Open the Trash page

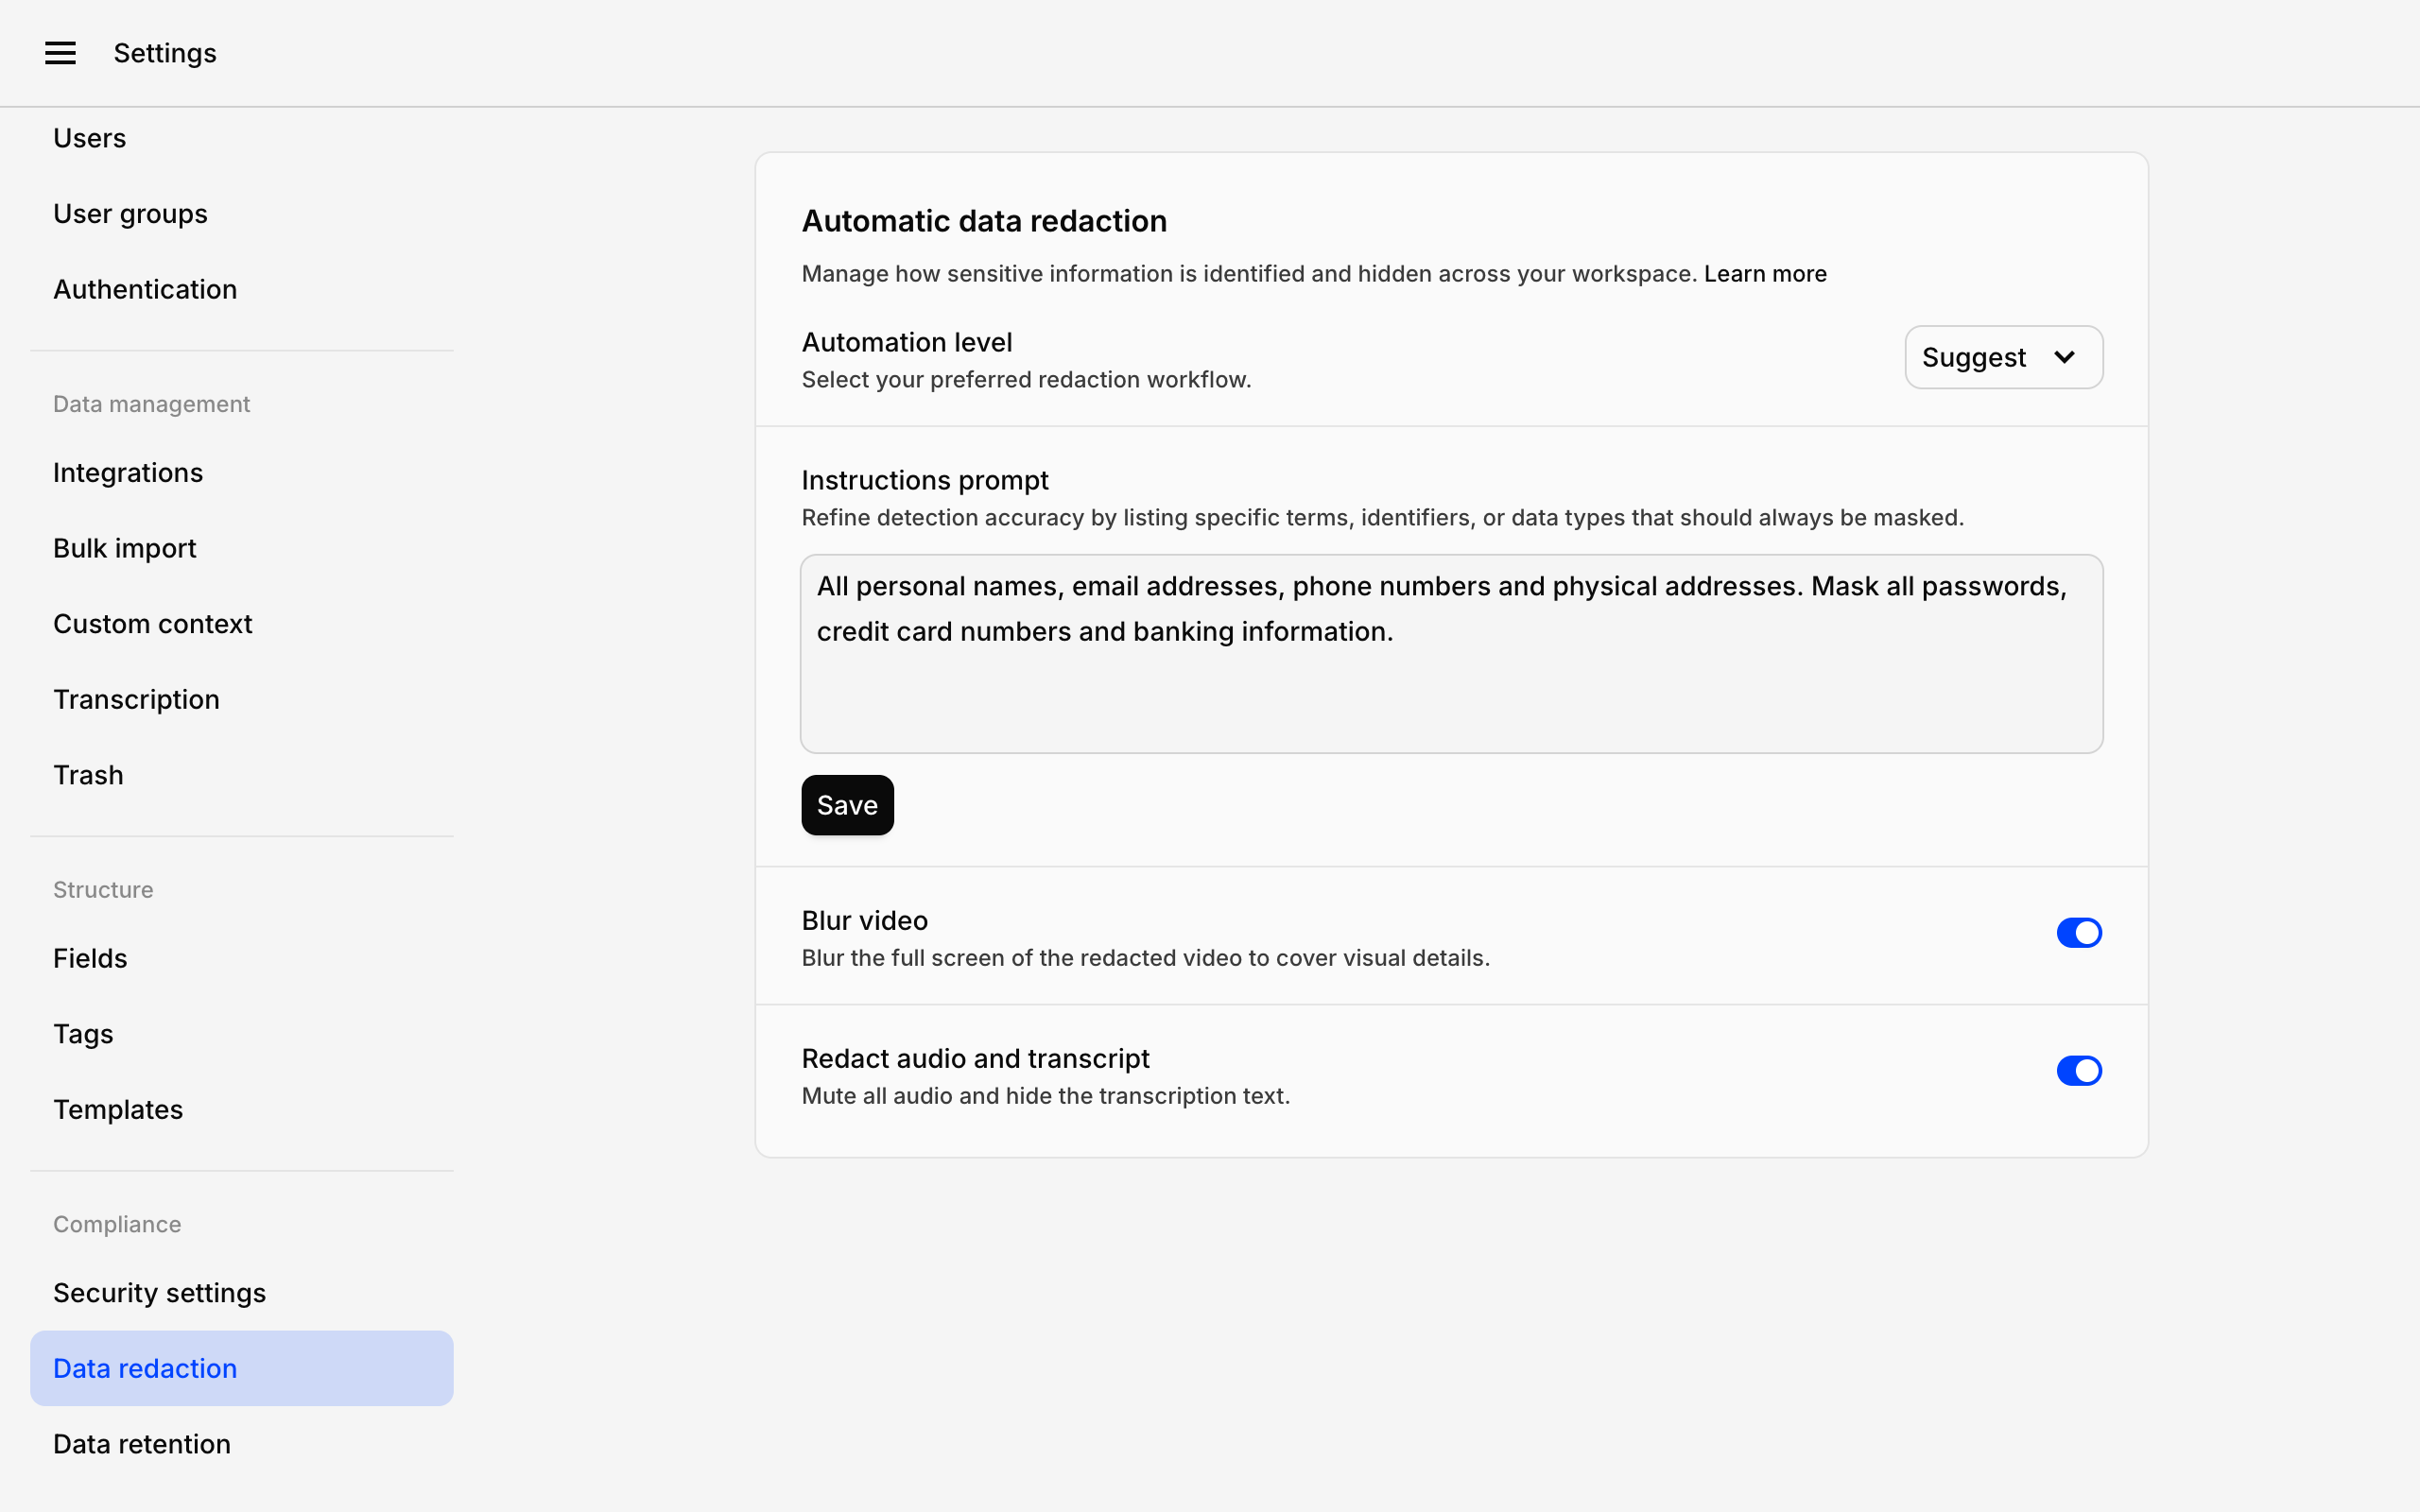88,774
